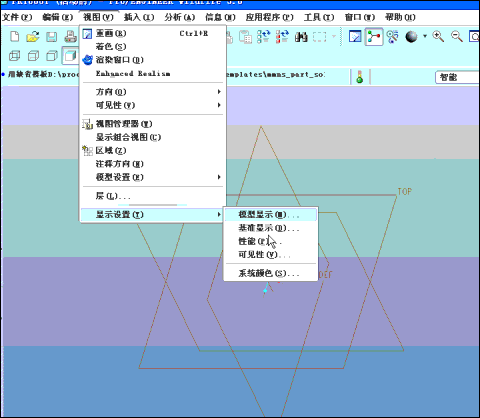Click the 视图(V) menu title
The width and height of the screenshot is (480, 418).
tap(98, 17)
